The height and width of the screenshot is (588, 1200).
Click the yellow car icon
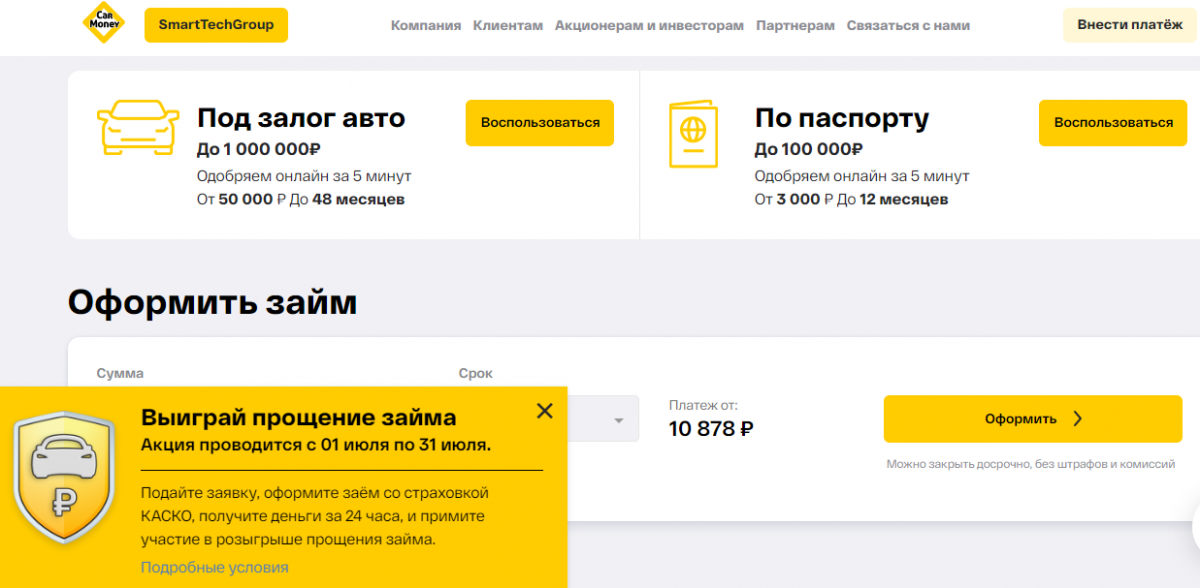click(138, 128)
